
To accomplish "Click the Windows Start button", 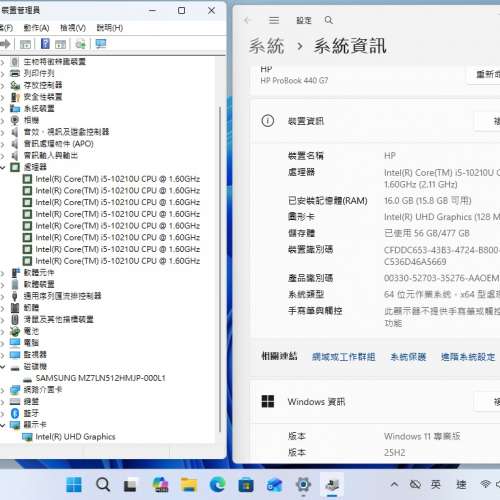I will pyautogui.click(x=74, y=484).
